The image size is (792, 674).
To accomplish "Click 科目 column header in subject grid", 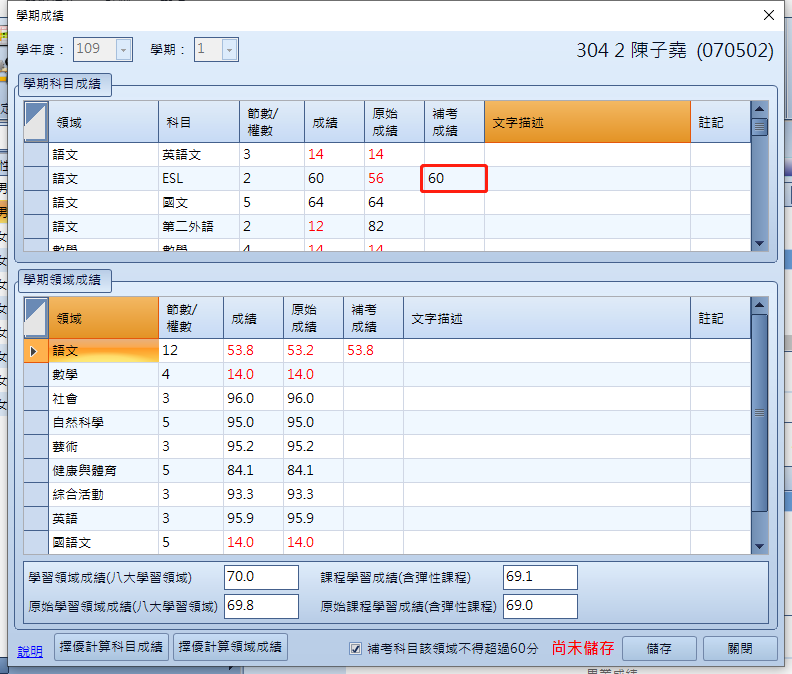I will (199, 122).
